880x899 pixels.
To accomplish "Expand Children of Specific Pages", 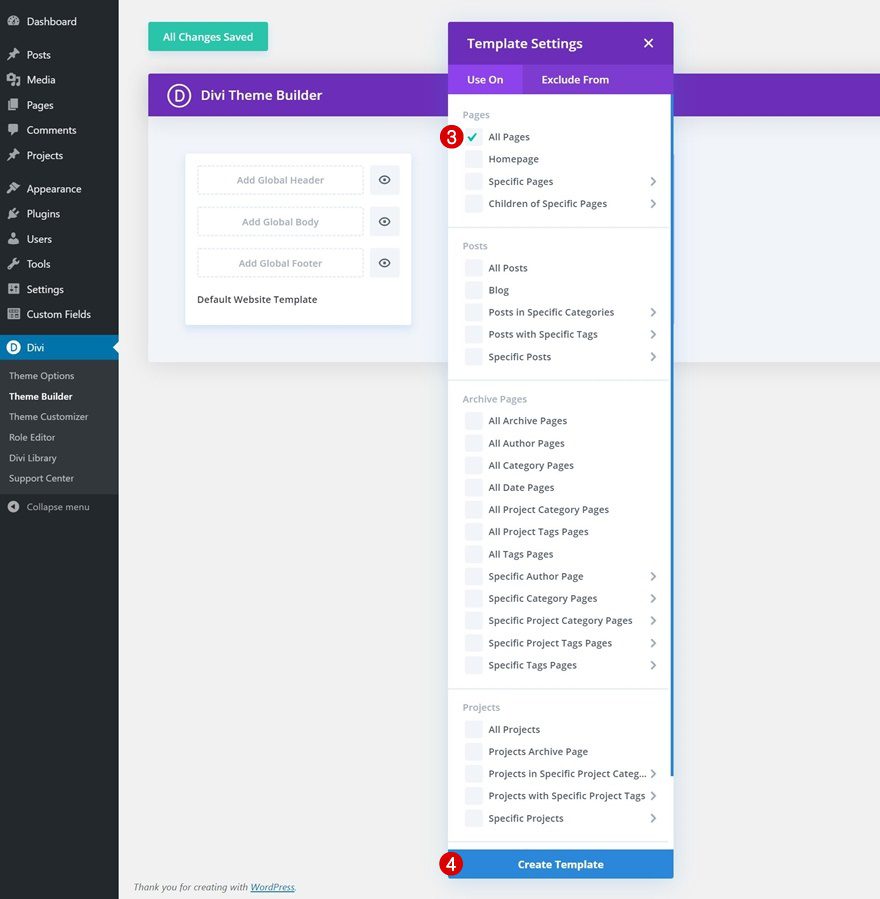I will click(x=655, y=203).
